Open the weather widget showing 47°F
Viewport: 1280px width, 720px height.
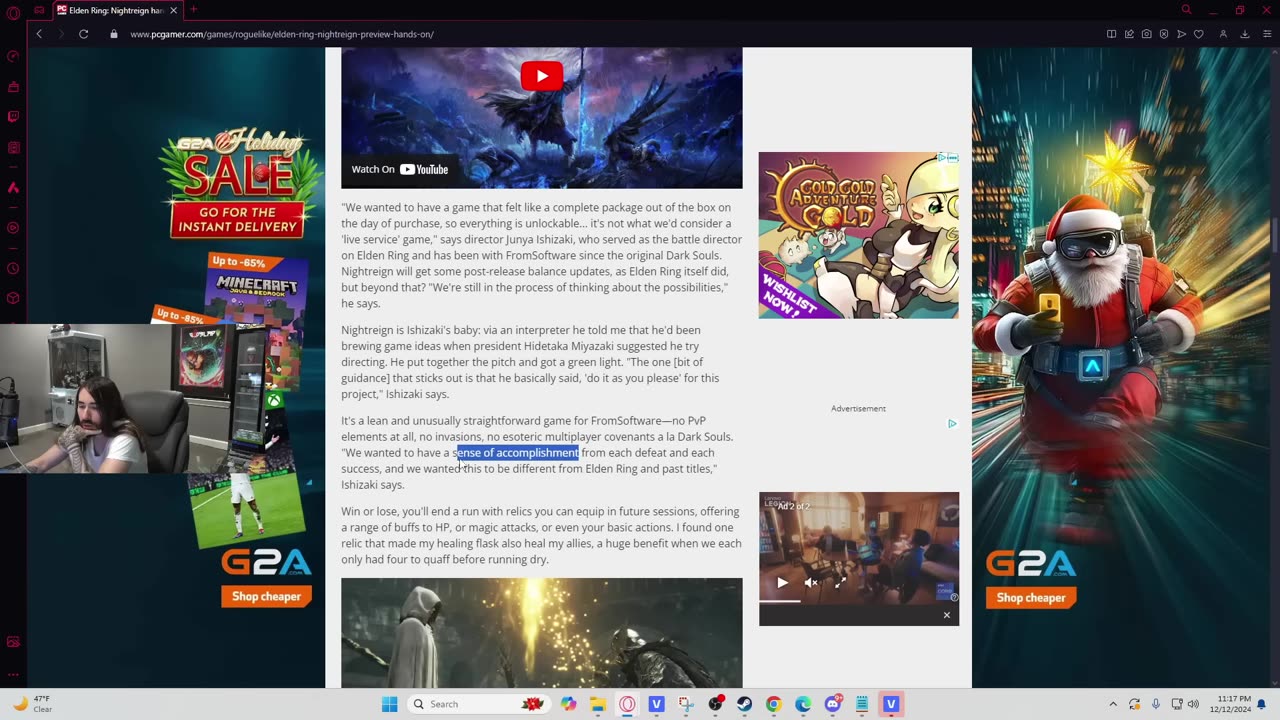[x=33, y=704]
